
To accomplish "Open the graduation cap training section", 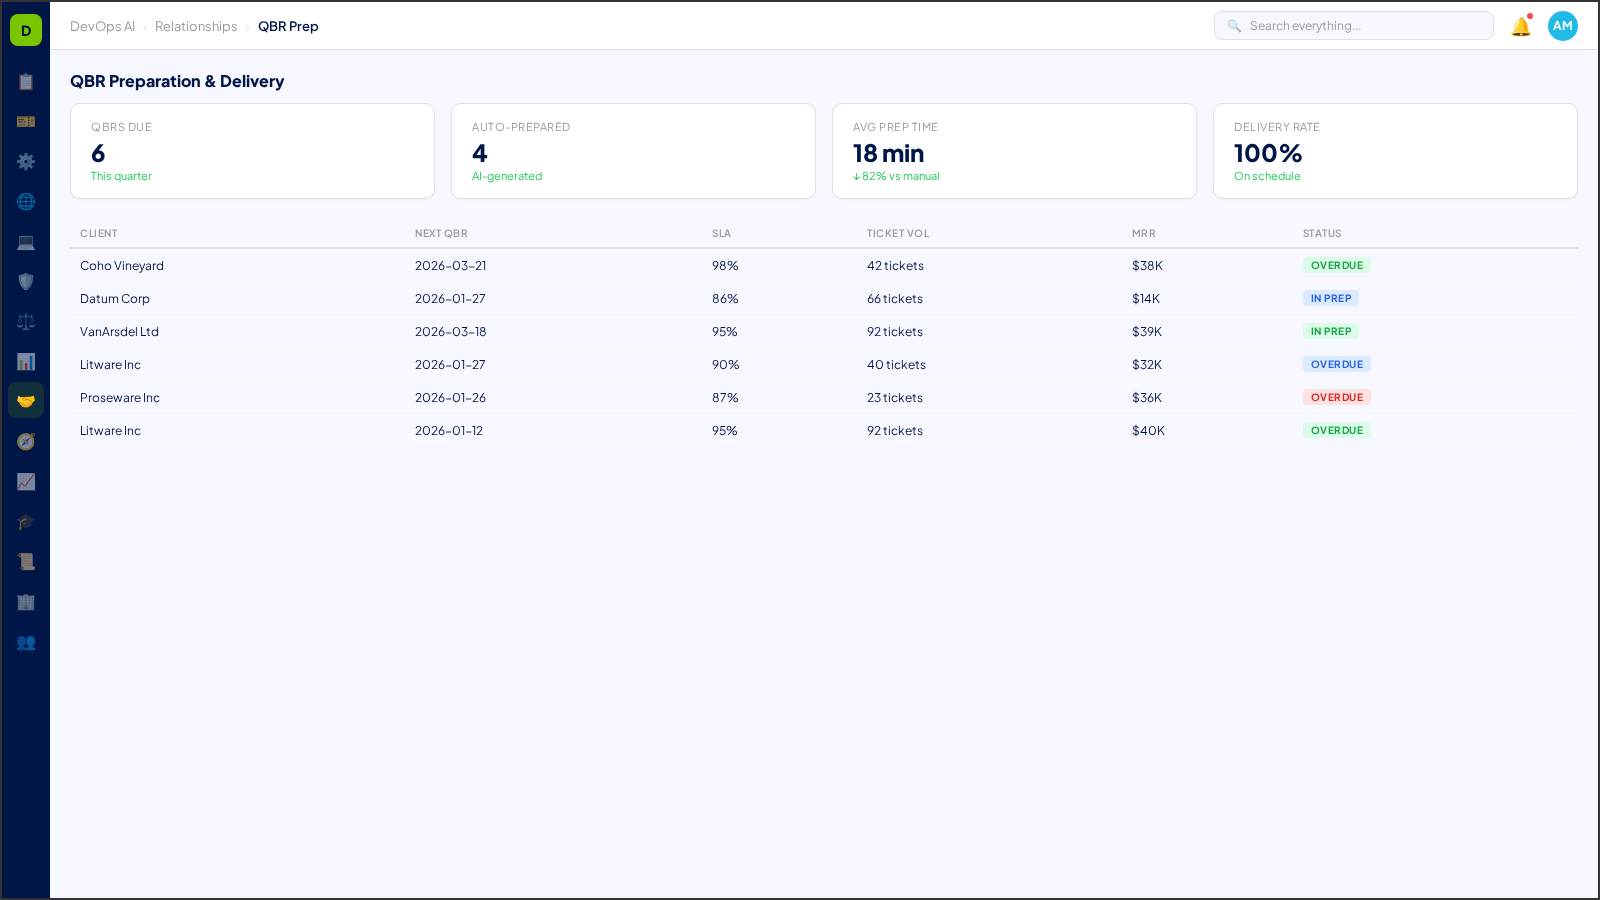I will tap(26, 521).
